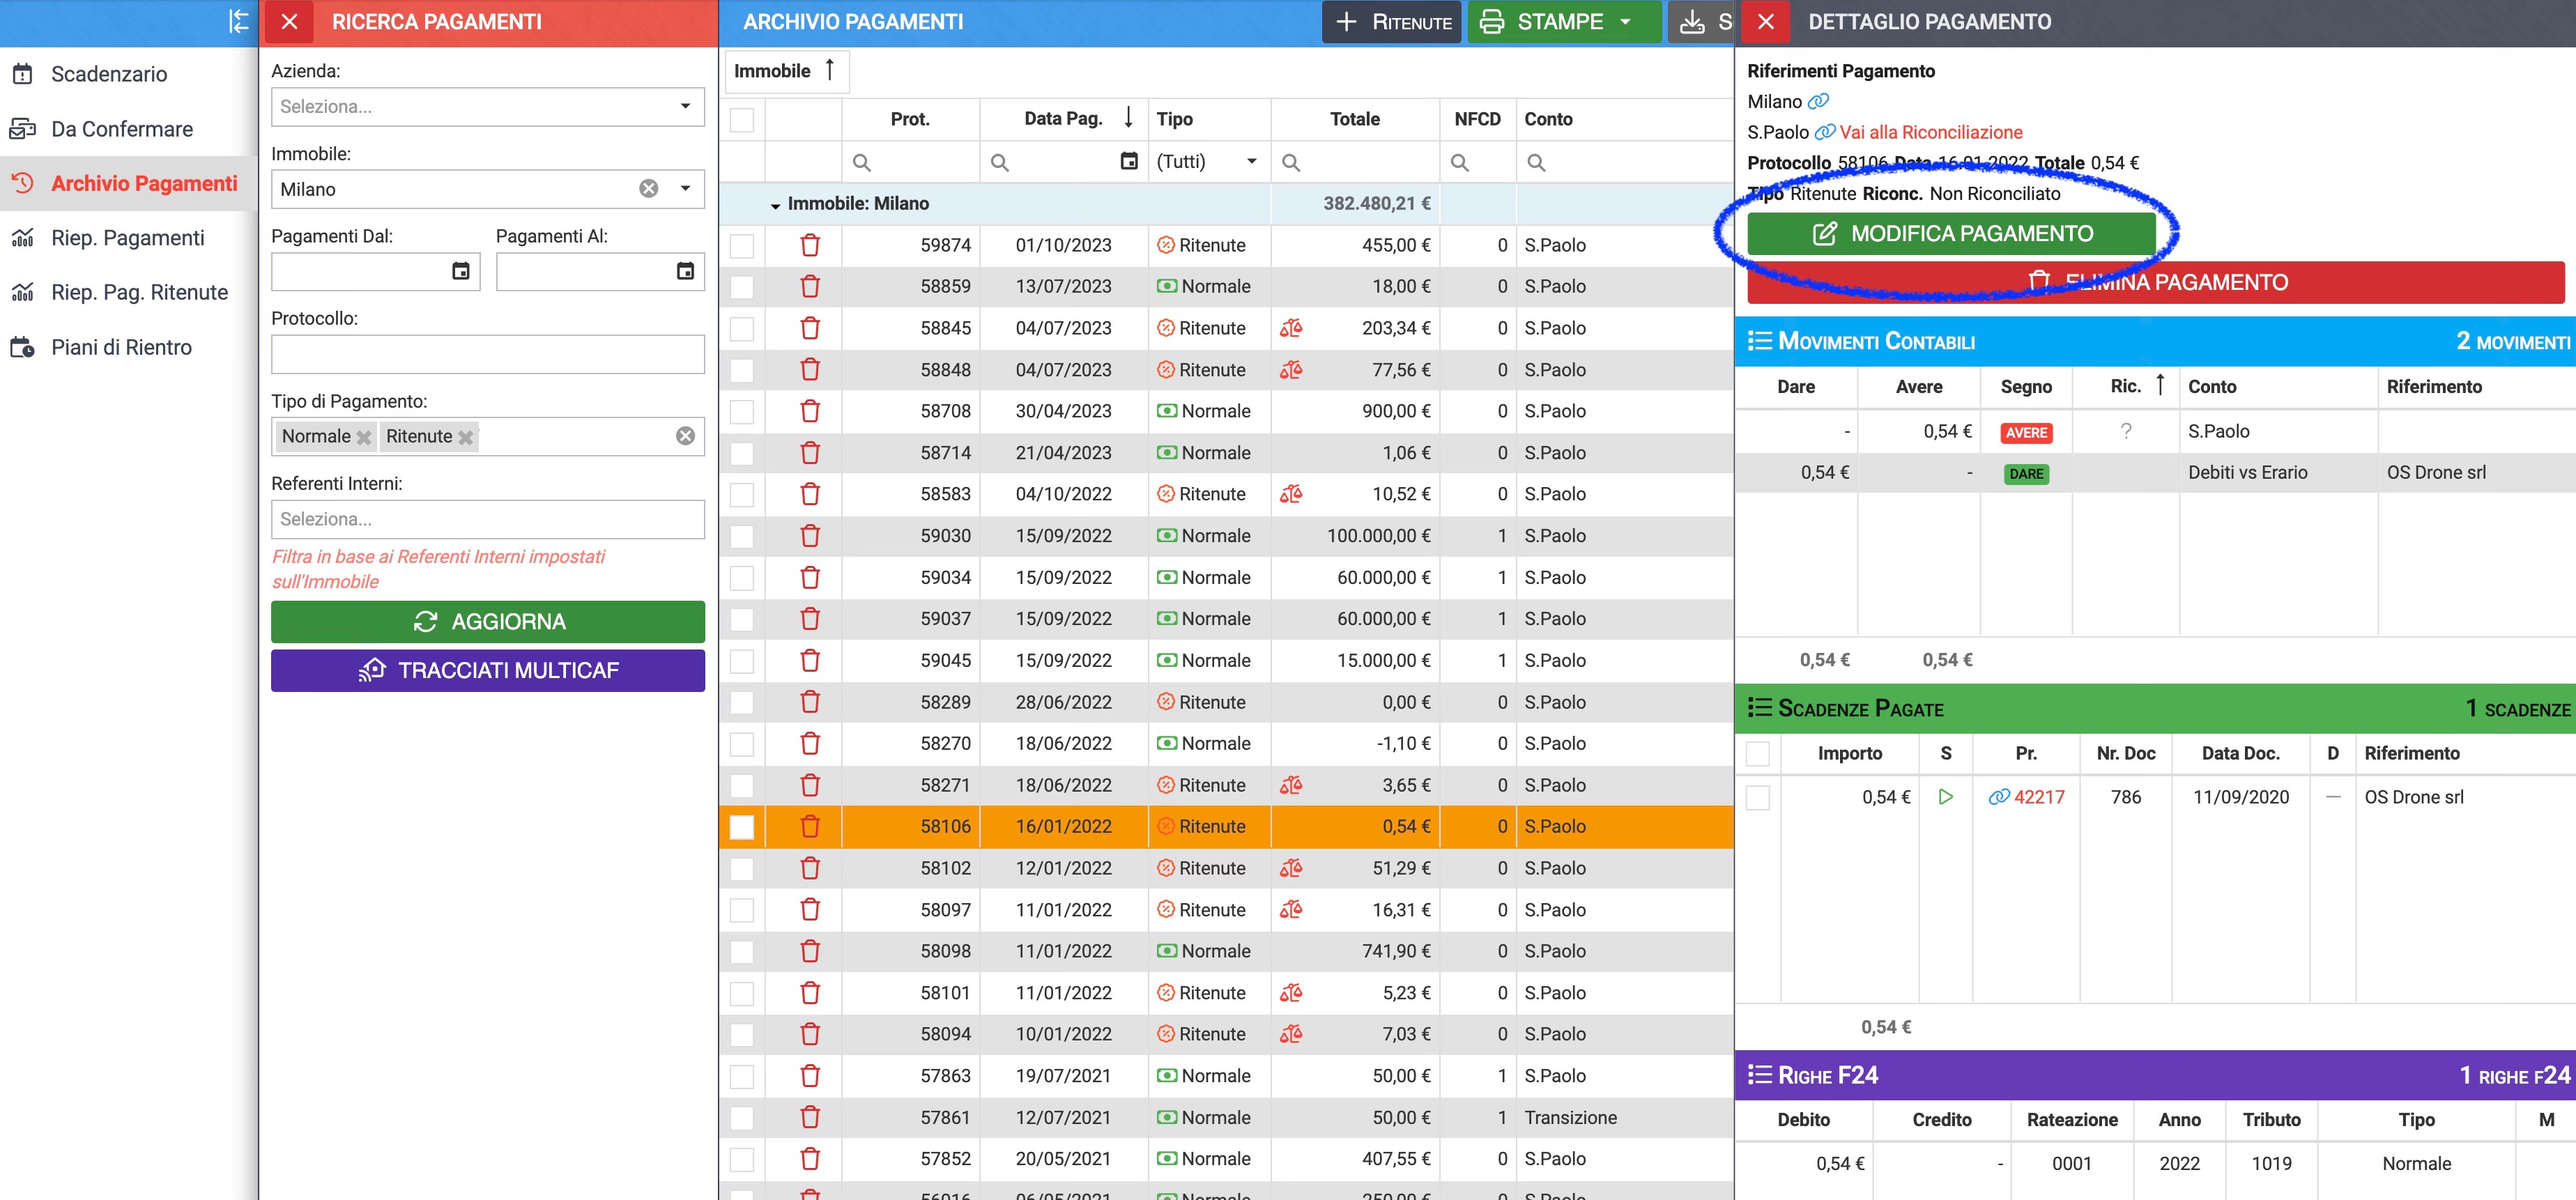Collapse the left sidebar menu icon
This screenshot has height=1200, width=2576.
coord(238,21)
